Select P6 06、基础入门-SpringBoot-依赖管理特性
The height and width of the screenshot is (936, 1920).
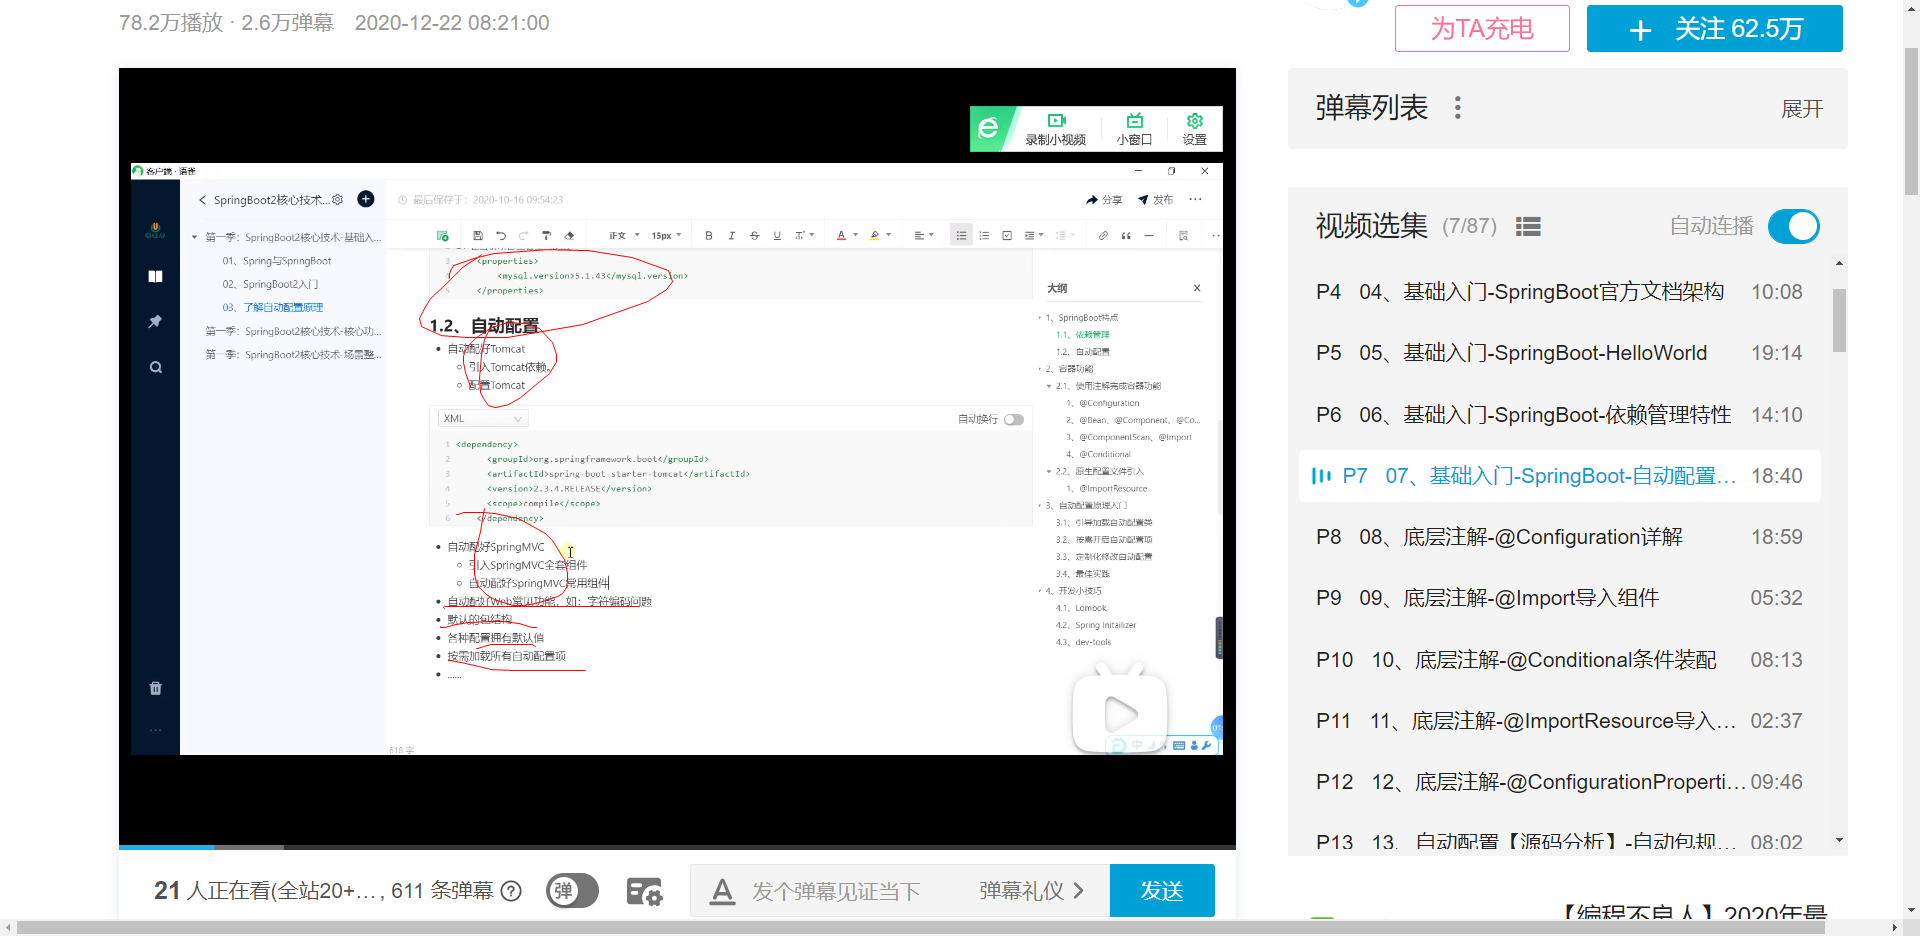point(1559,415)
